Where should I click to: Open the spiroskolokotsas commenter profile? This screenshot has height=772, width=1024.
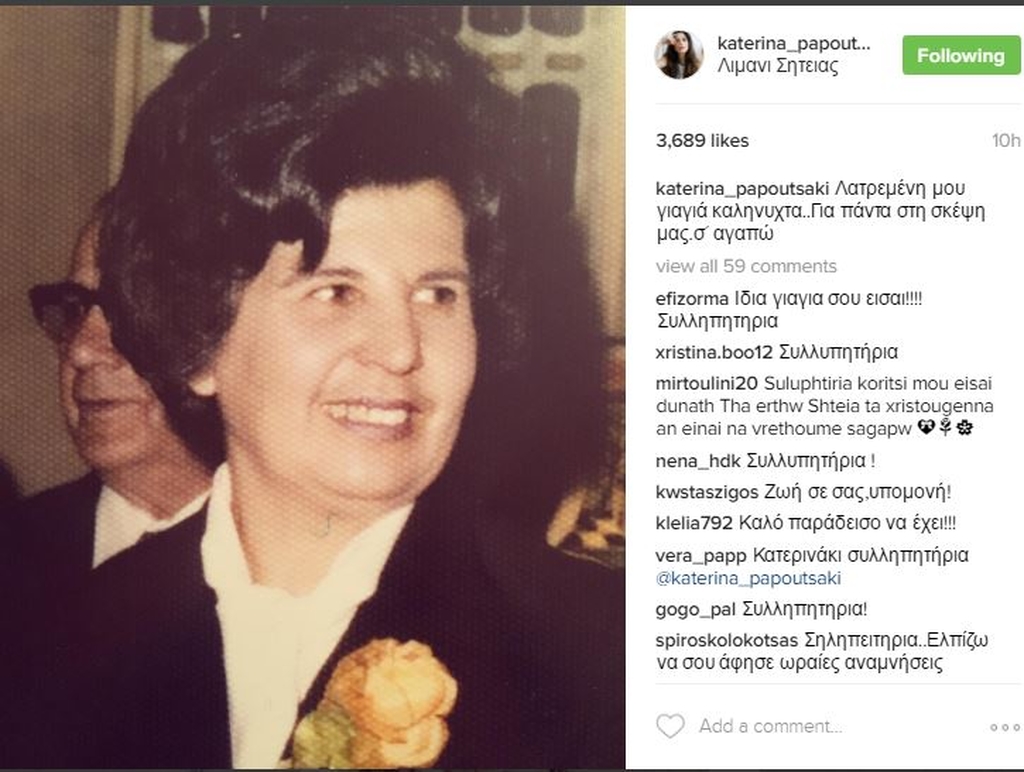[727, 640]
